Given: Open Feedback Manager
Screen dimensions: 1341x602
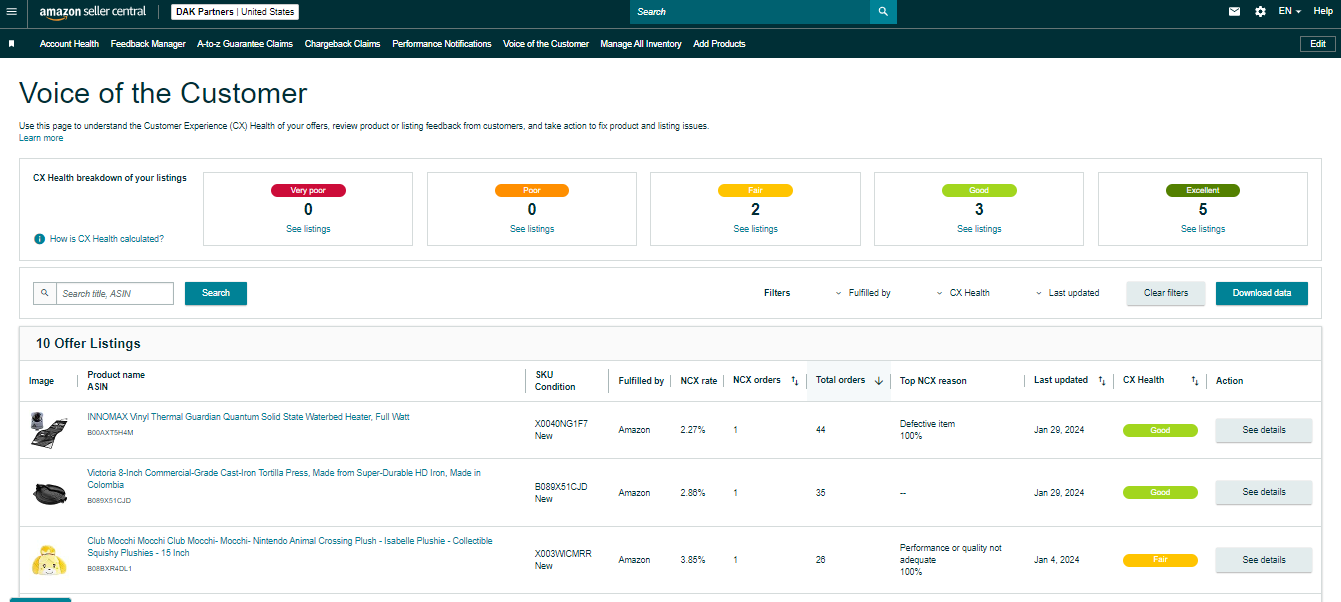Looking at the screenshot, I should 148,44.
